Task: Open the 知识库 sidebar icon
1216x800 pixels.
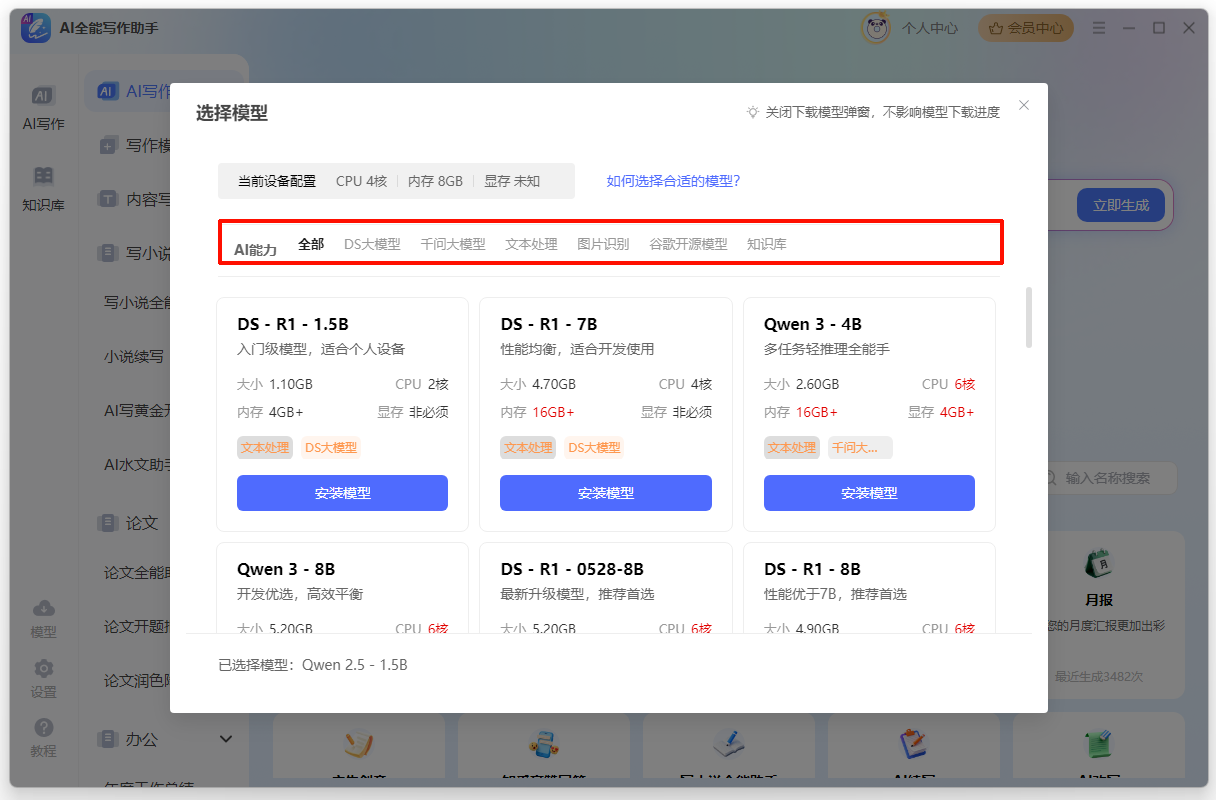Action: coord(43,177)
